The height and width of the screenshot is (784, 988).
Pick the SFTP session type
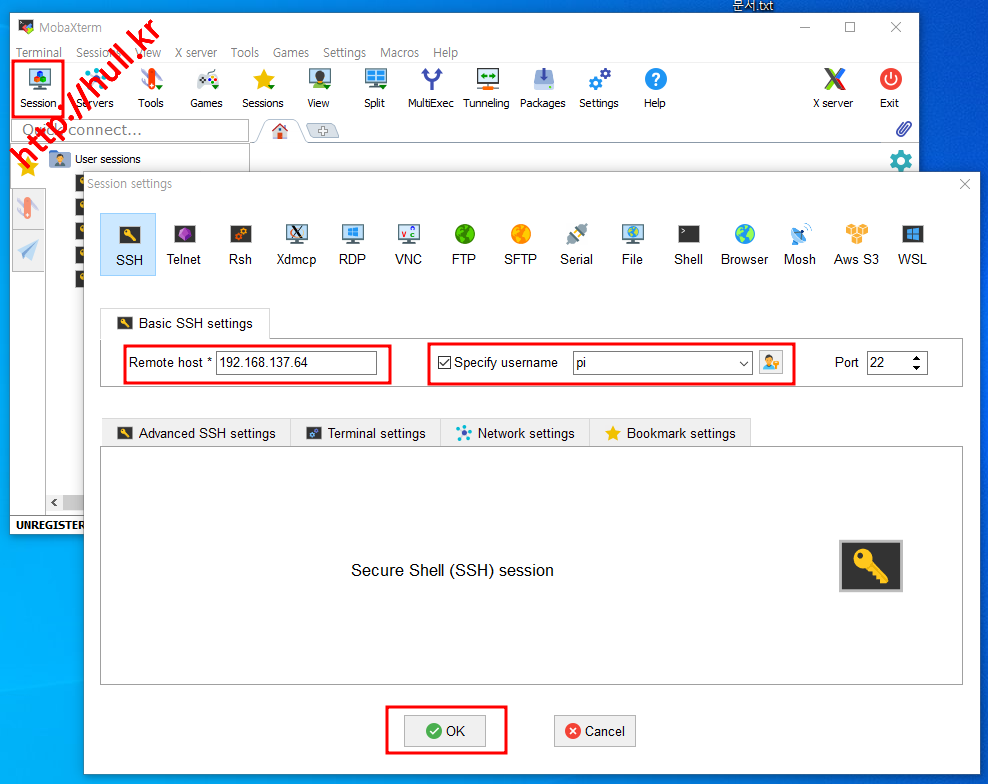(x=520, y=244)
